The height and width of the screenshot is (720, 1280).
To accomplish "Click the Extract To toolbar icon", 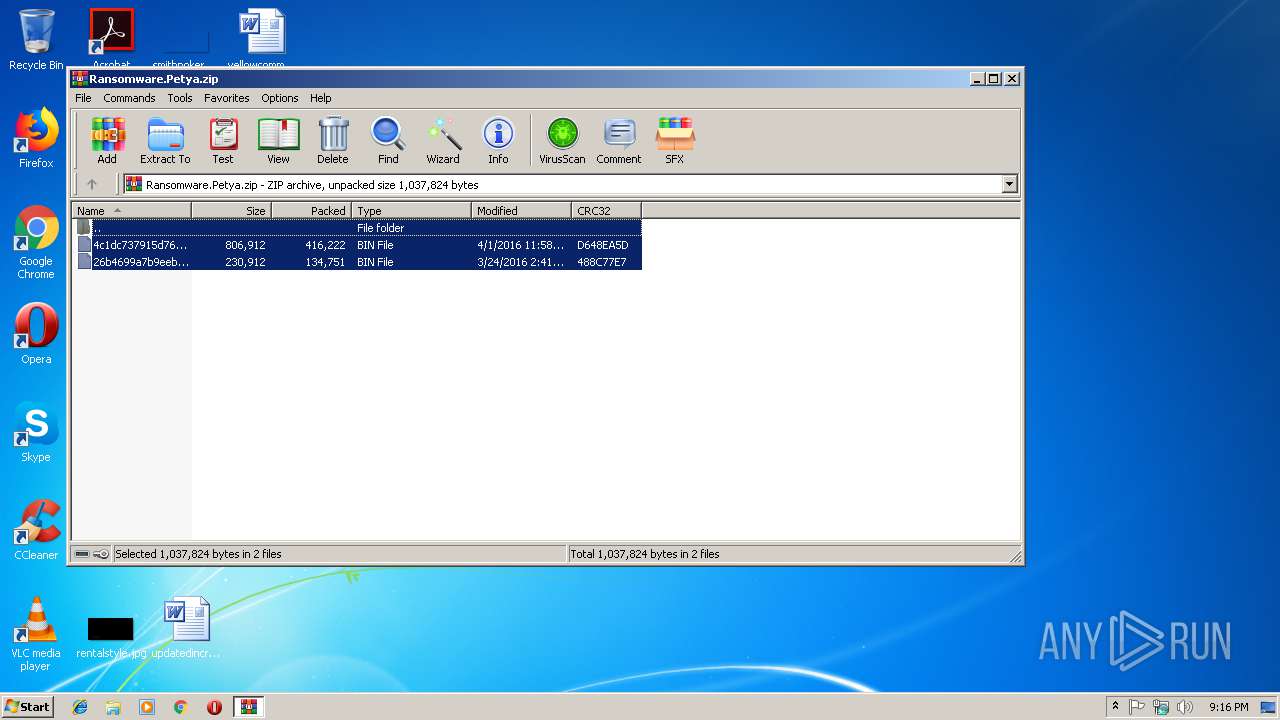I will [x=165, y=141].
